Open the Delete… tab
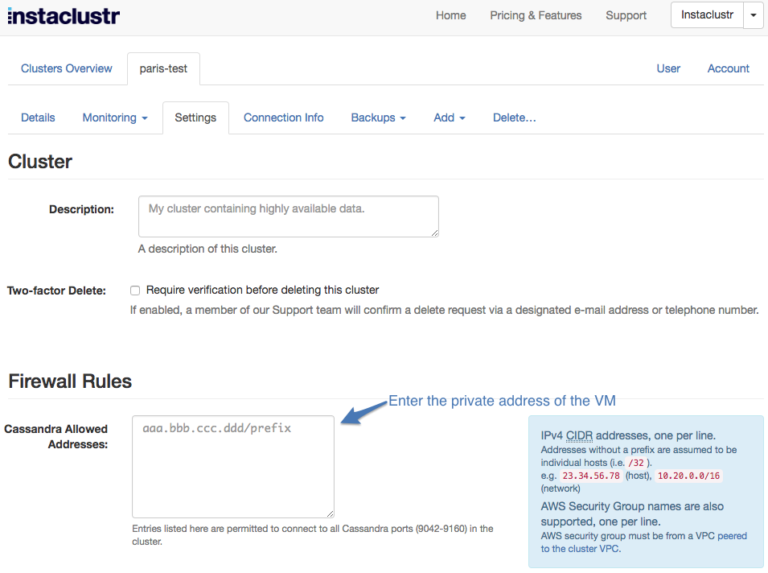 click(x=514, y=118)
